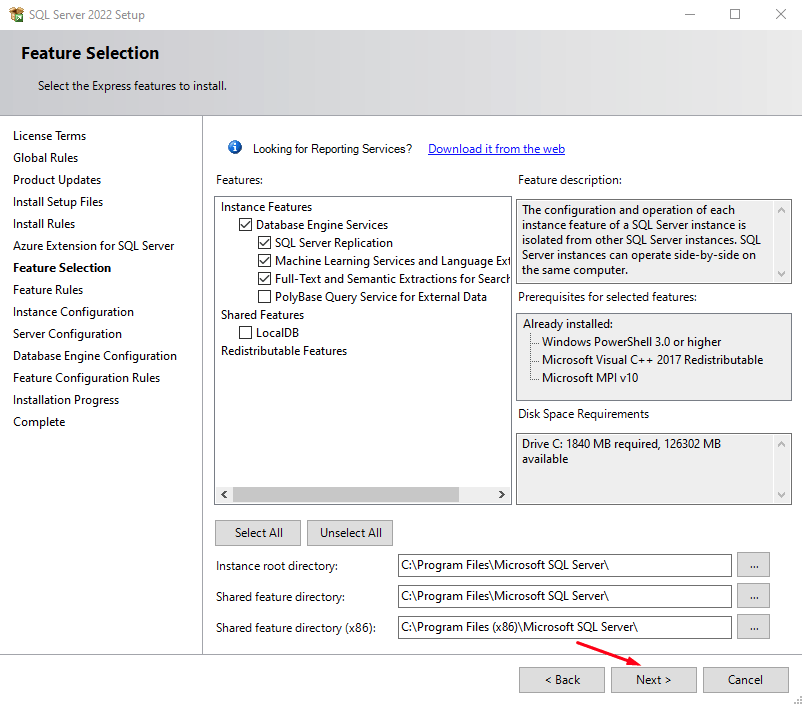This screenshot has height=705, width=802.
Task: Click the Feature Configuration Rules step
Action: tap(86, 378)
